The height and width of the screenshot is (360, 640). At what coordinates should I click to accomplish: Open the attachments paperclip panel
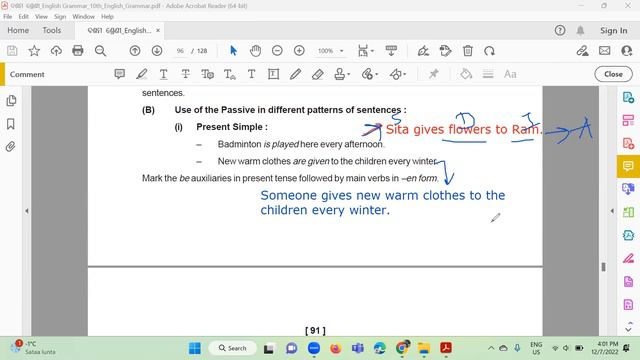[11, 147]
